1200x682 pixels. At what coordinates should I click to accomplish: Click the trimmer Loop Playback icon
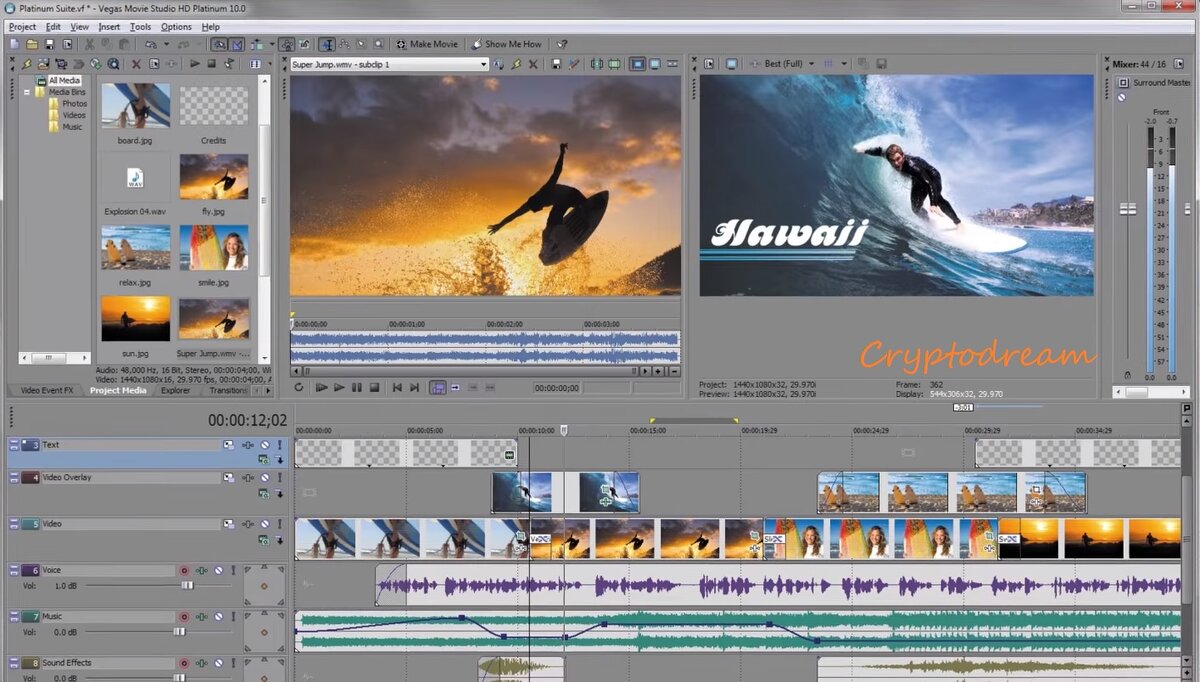298,387
